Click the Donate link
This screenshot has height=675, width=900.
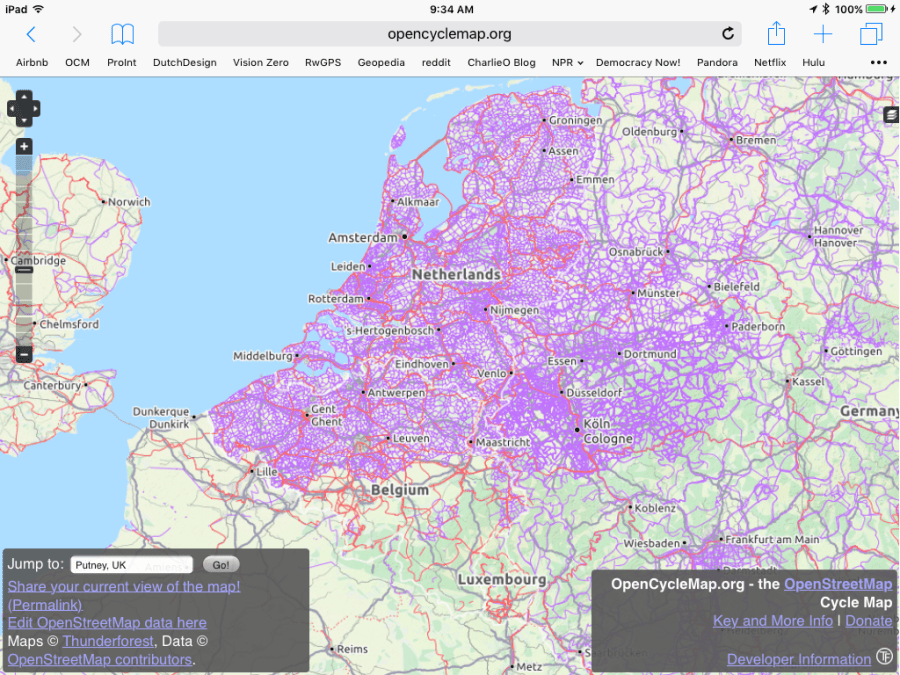point(868,621)
